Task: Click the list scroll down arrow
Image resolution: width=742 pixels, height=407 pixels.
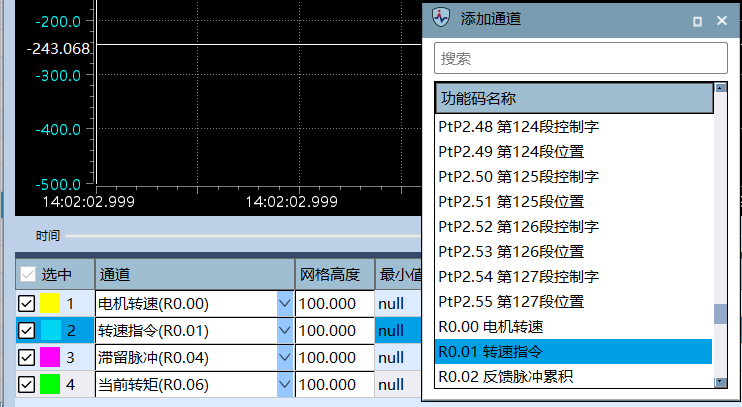Action: click(720, 382)
